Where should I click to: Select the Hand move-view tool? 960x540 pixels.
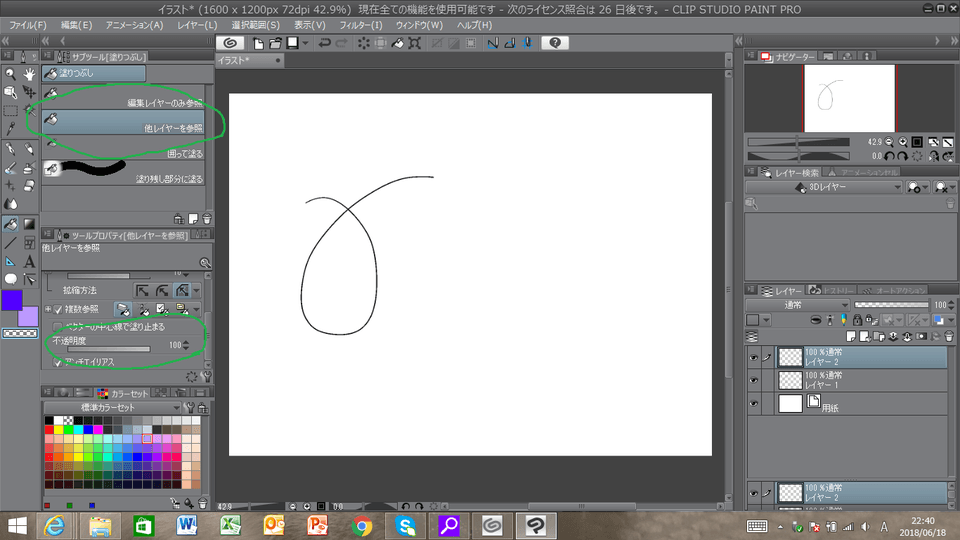coord(29,74)
